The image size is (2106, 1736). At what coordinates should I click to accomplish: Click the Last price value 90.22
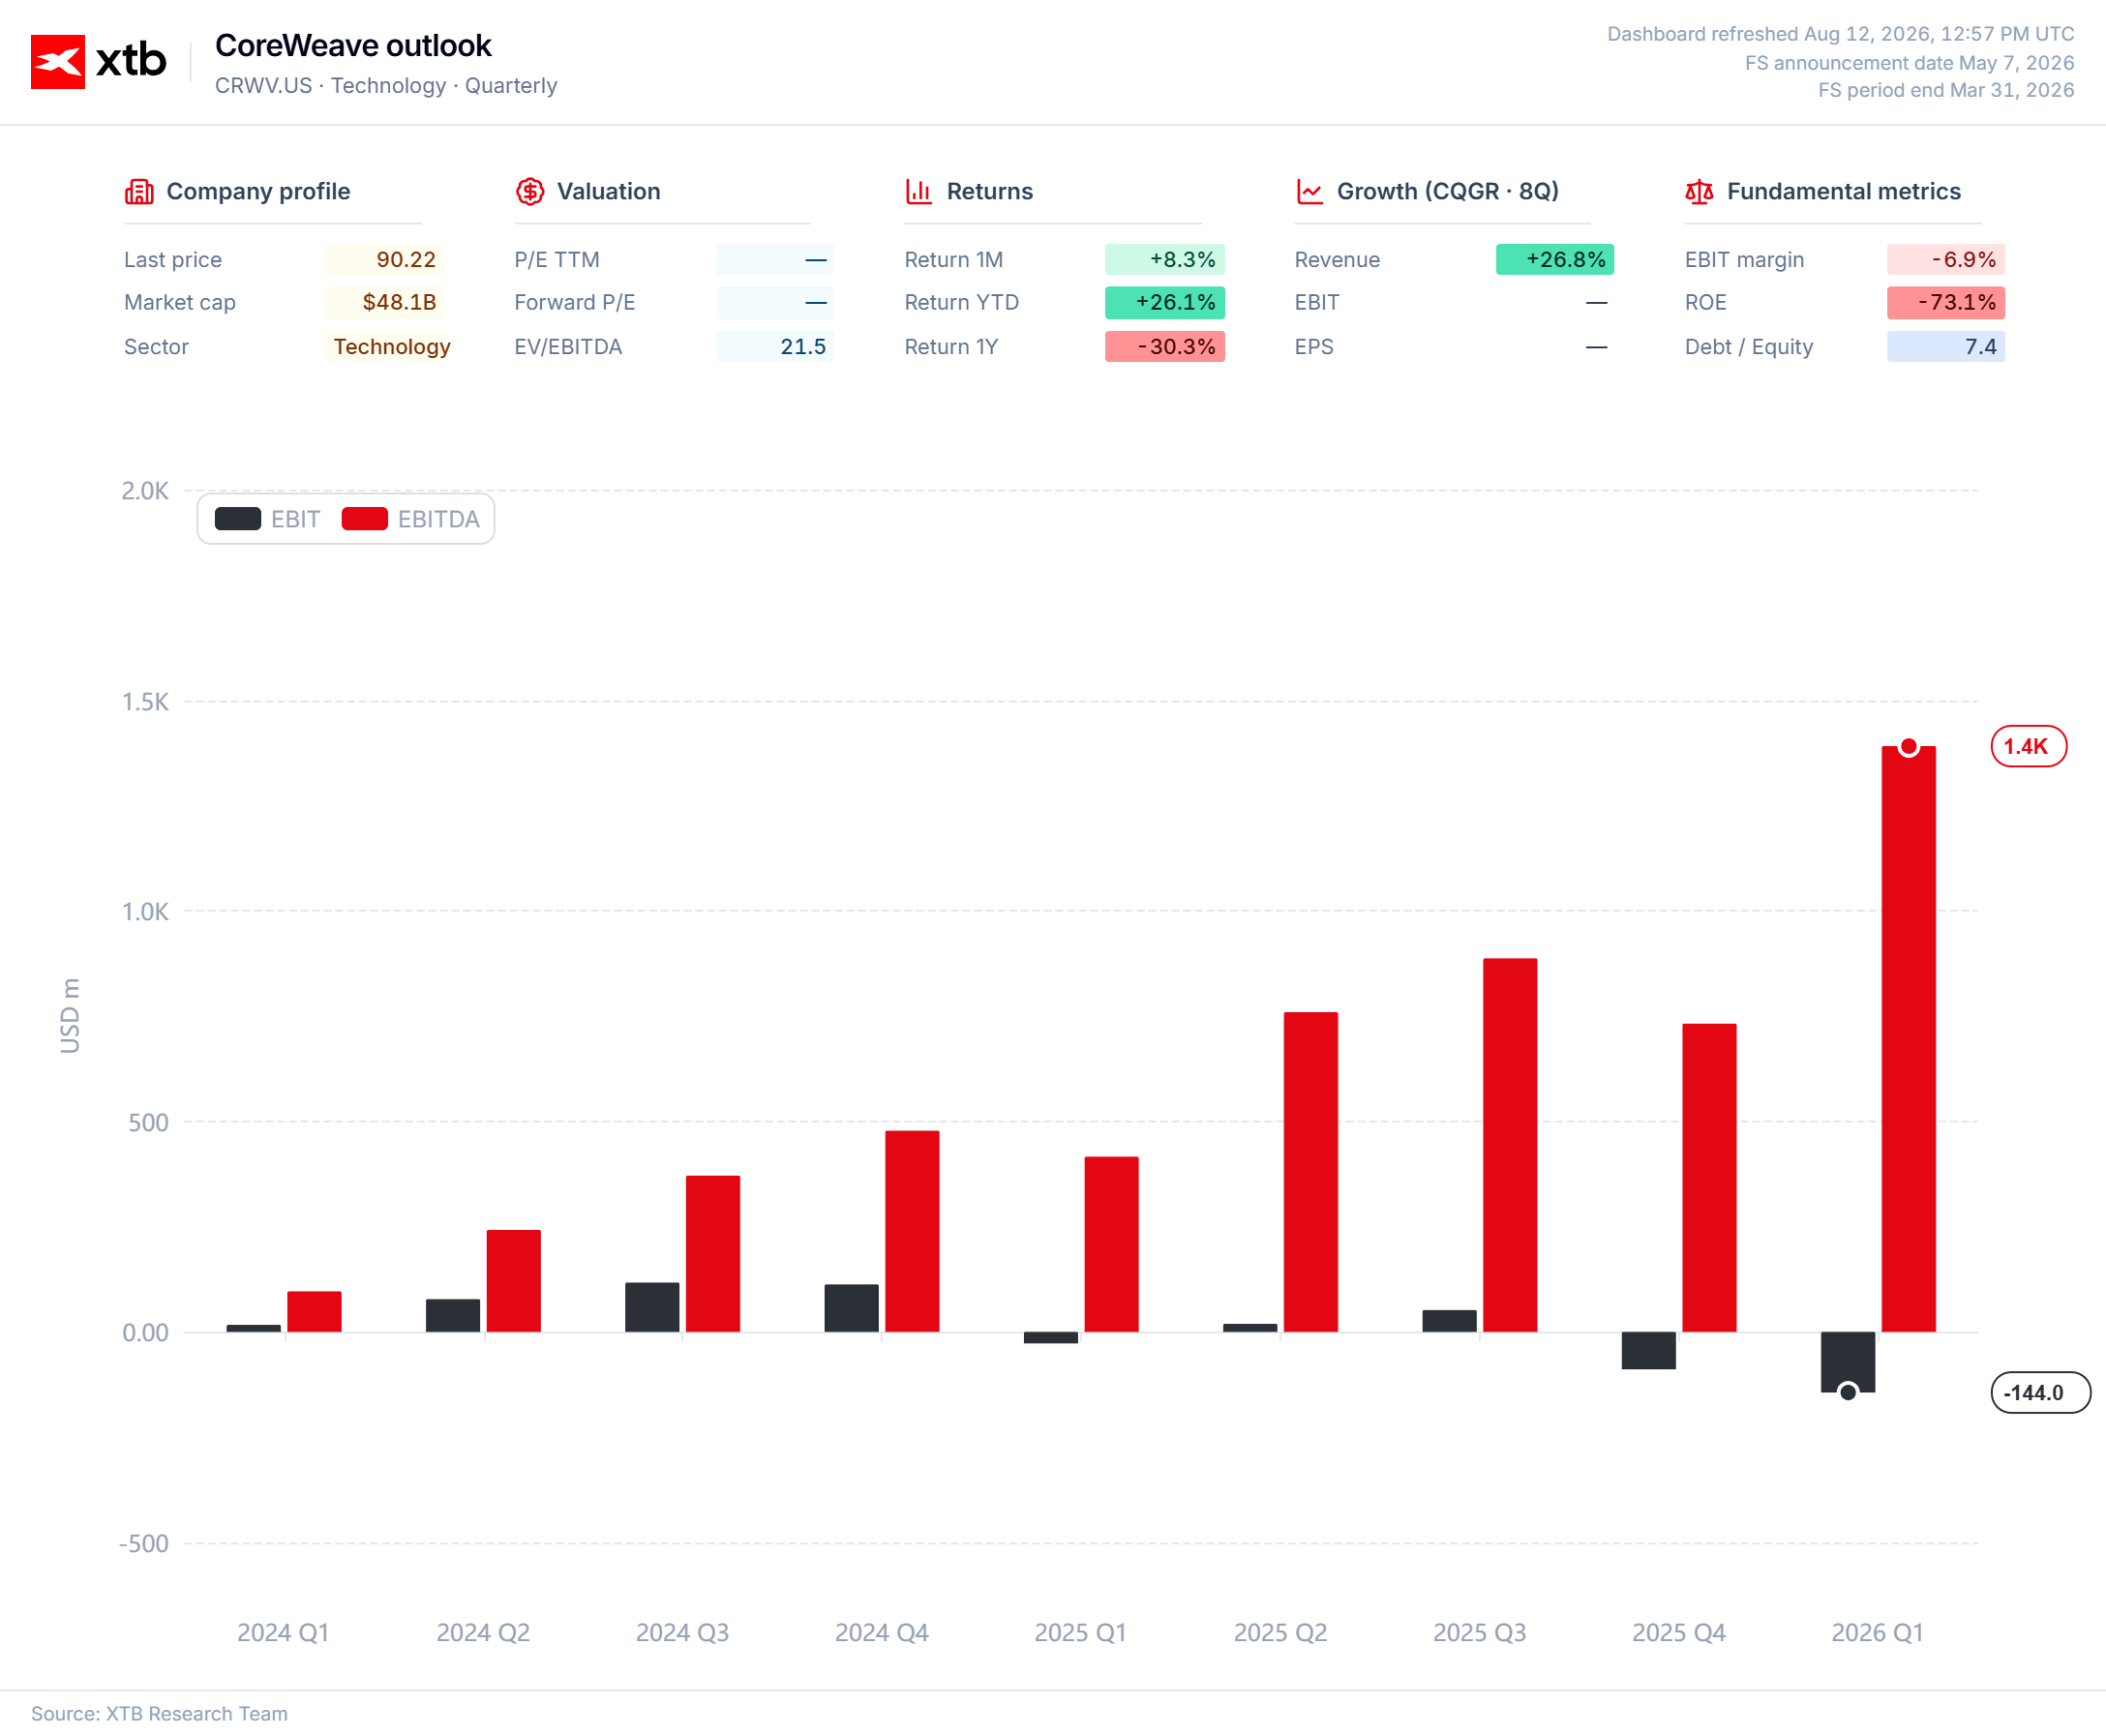(385, 260)
